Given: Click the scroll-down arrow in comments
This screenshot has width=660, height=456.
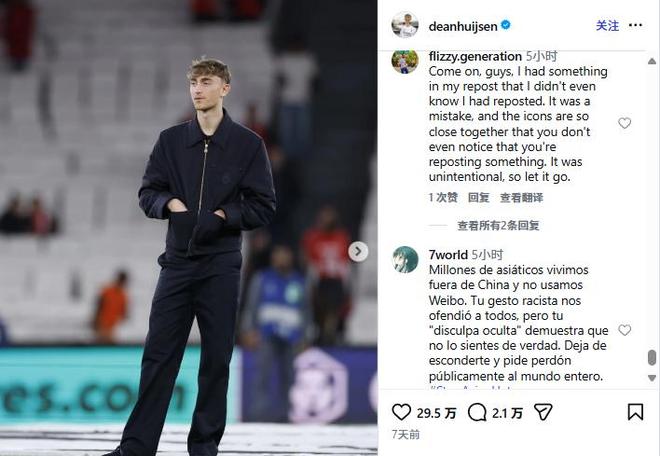Looking at the screenshot, I should 652,378.
